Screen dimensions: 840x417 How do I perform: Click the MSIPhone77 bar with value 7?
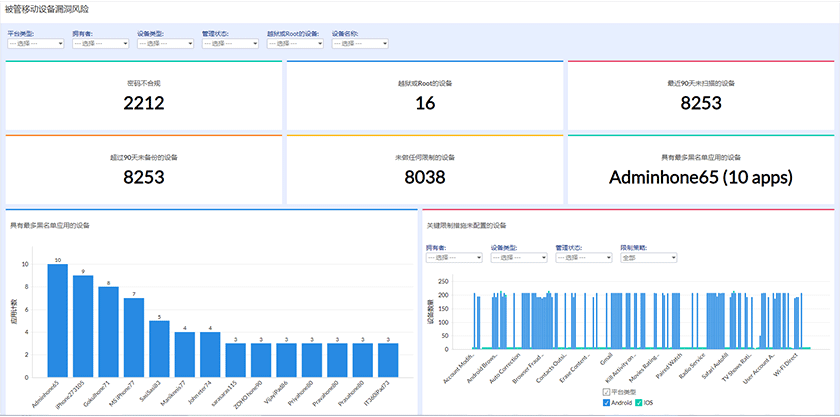pos(134,335)
